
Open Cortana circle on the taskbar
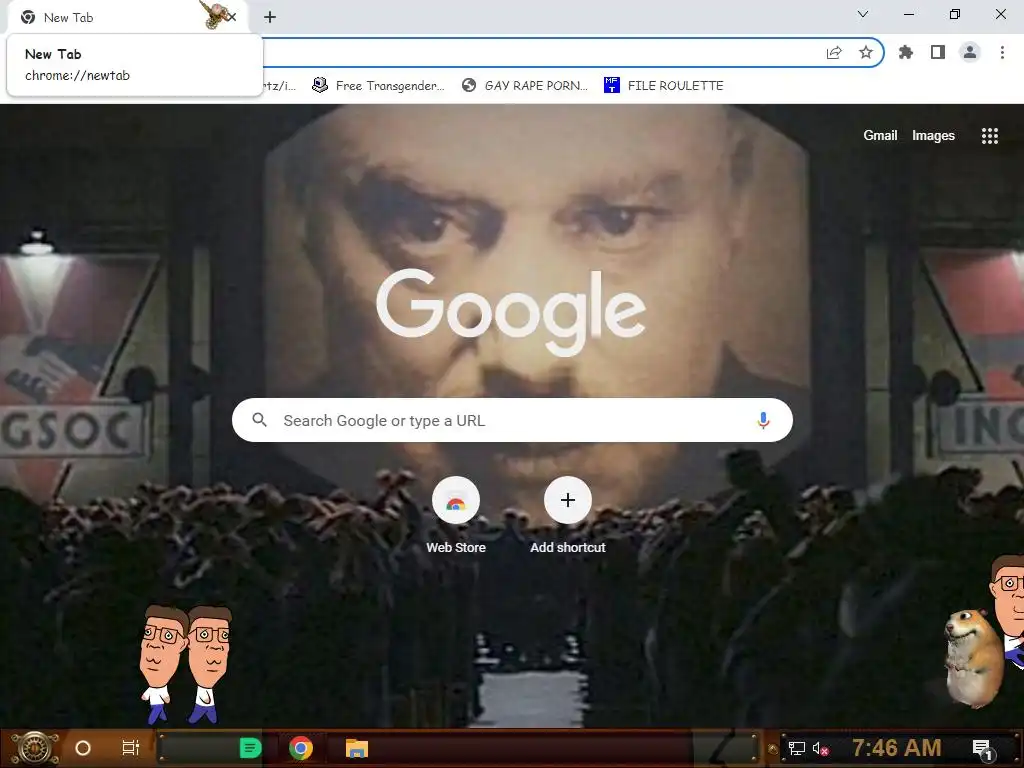point(83,748)
